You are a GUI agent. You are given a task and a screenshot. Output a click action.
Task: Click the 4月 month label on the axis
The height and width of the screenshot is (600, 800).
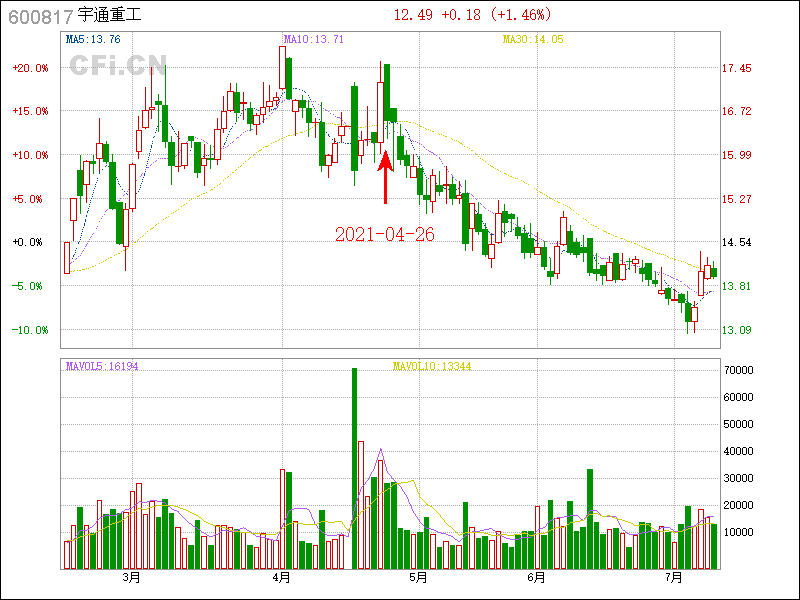[x=281, y=577]
